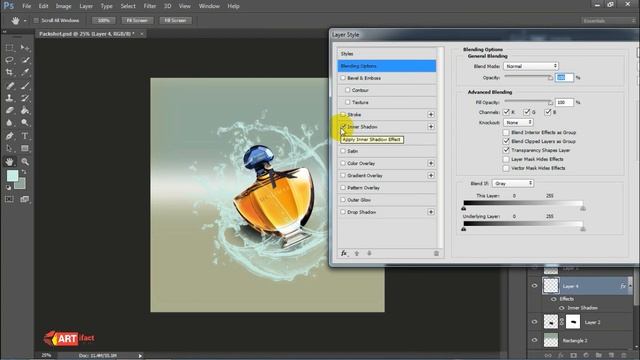The height and width of the screenshot is (360, 640).
Task: Add another Drop Shadow with plus button
Action: (431, 212)
